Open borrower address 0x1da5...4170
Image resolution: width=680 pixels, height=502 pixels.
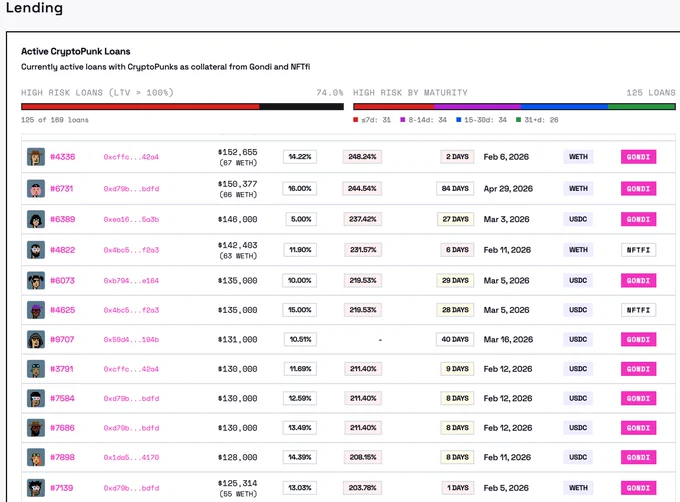click(x=131, y=457)
